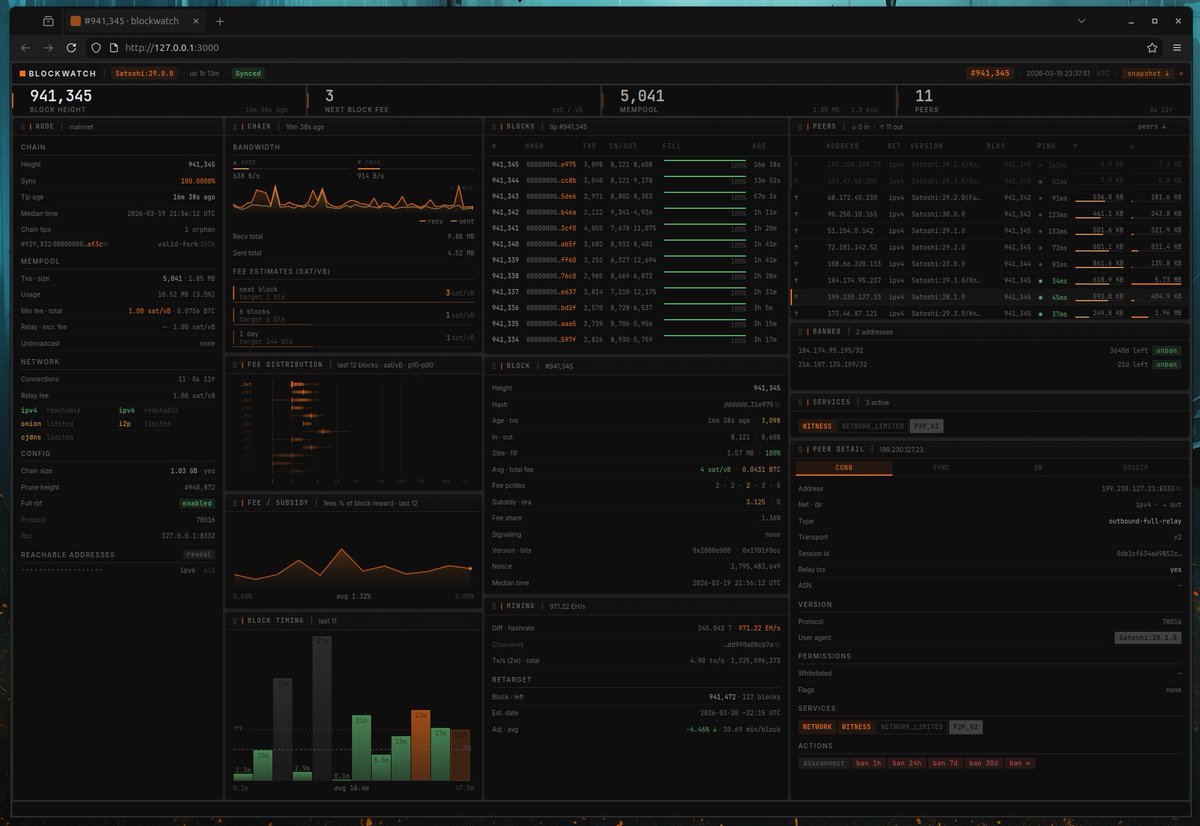Select peer row 184.174.95.237

(990, 281)
